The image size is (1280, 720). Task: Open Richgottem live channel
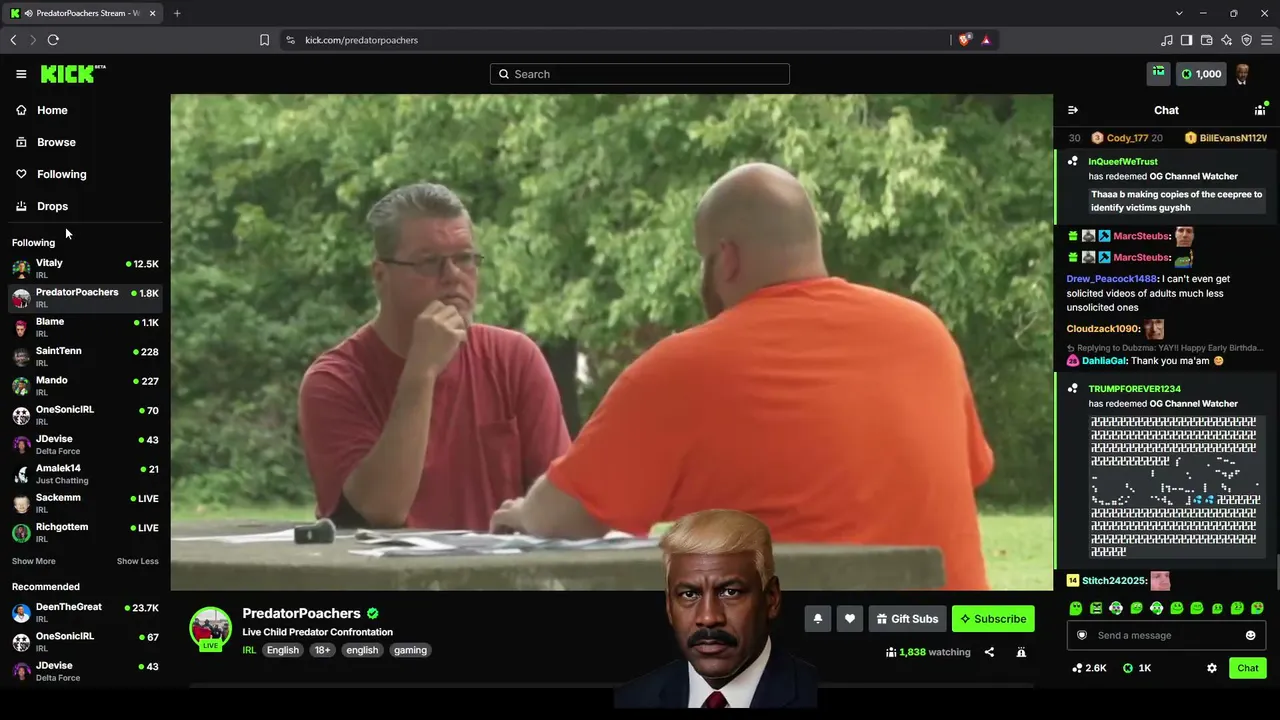tap(85, 532)
